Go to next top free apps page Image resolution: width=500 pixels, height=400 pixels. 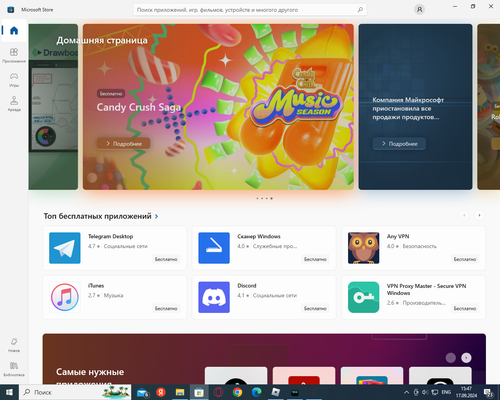[x=479, y=215]
